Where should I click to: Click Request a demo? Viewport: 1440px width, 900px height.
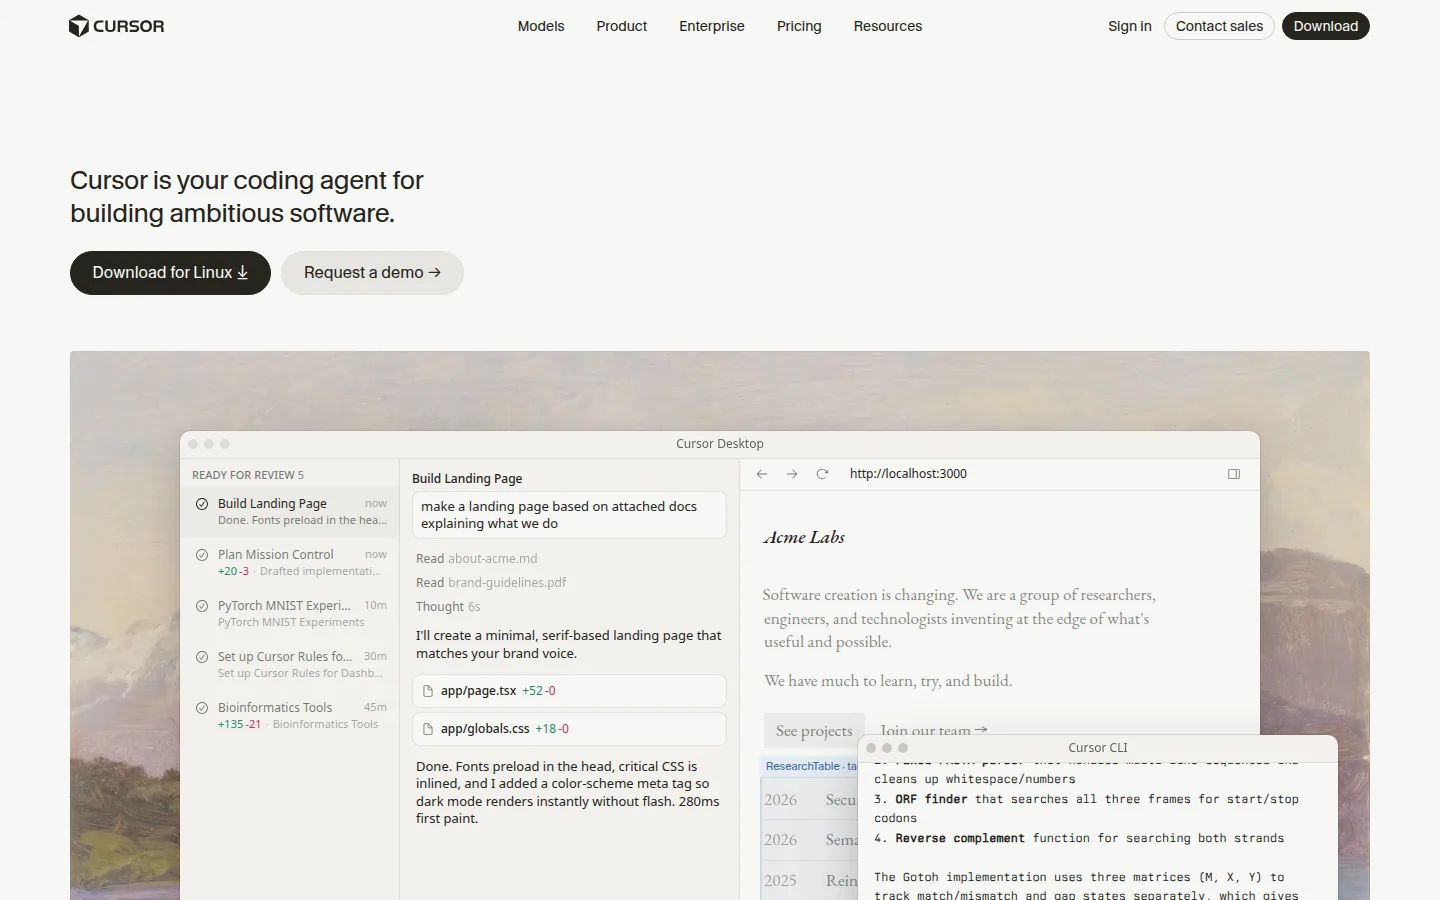[x=372, y=273]
